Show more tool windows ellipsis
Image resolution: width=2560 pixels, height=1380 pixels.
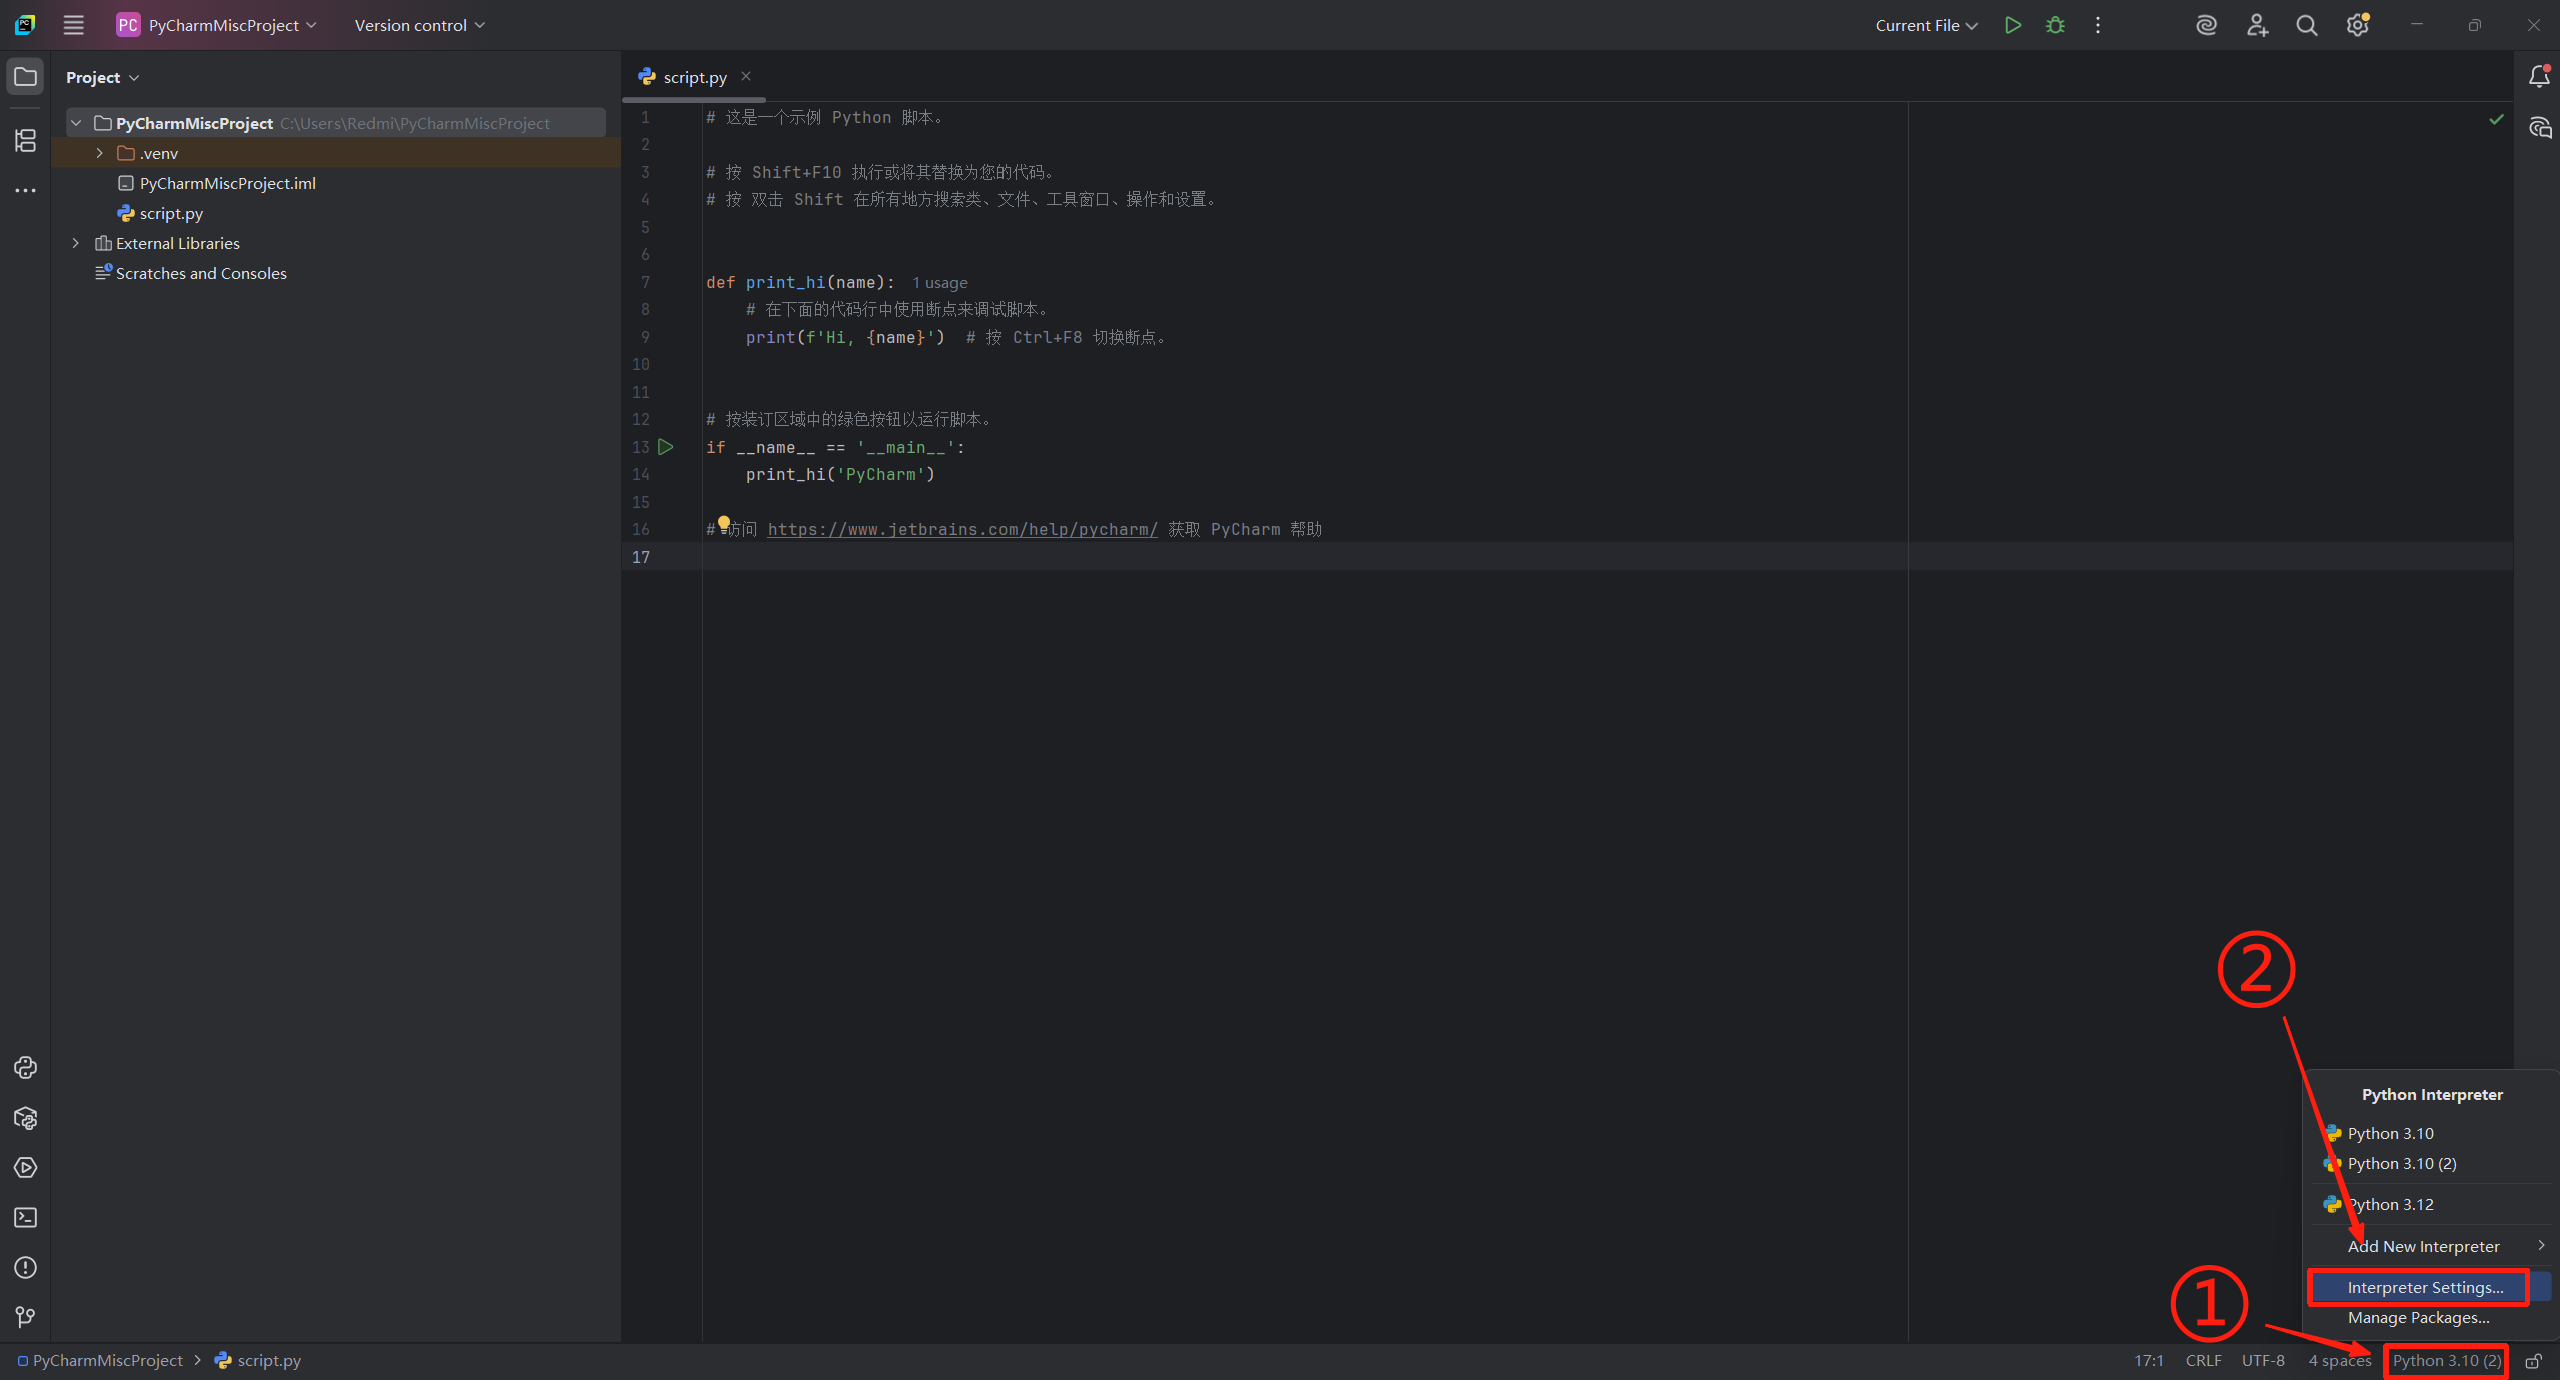pyautogui.click(x=25, y=190)
